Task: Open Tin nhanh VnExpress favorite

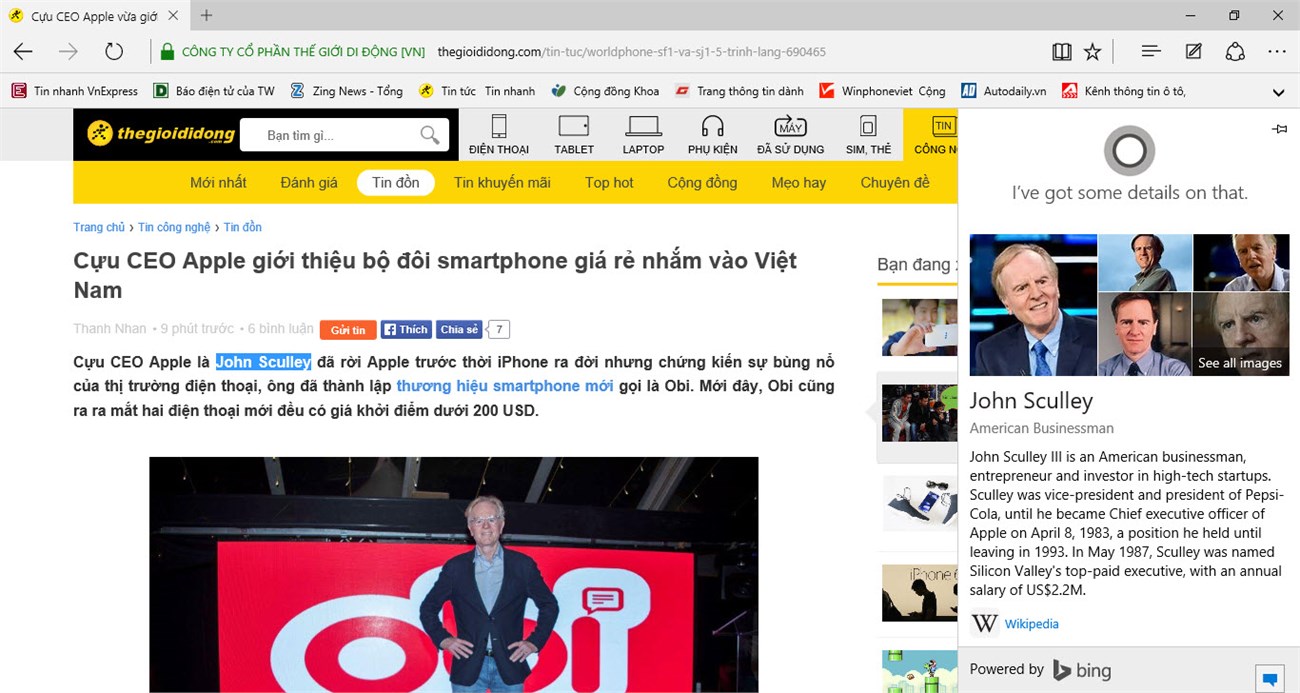Action: tap(75, 91)
